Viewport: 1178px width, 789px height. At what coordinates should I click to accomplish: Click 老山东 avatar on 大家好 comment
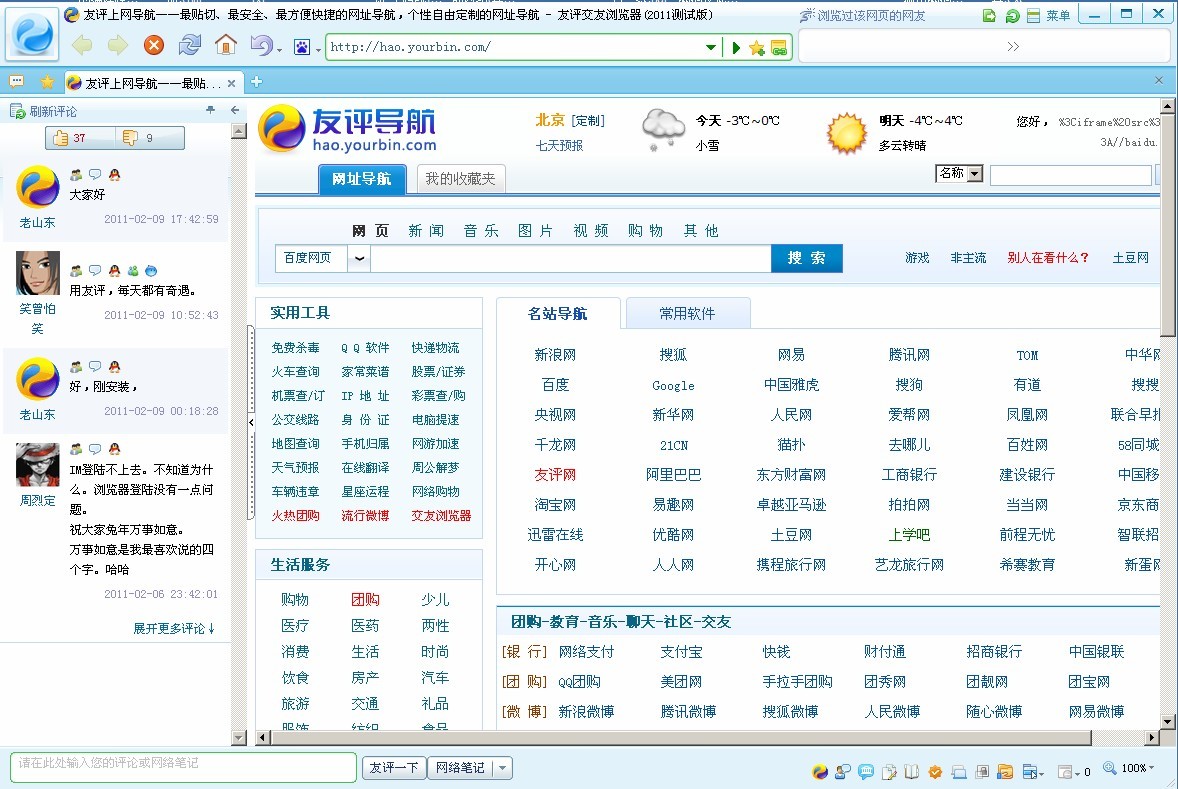38,186
